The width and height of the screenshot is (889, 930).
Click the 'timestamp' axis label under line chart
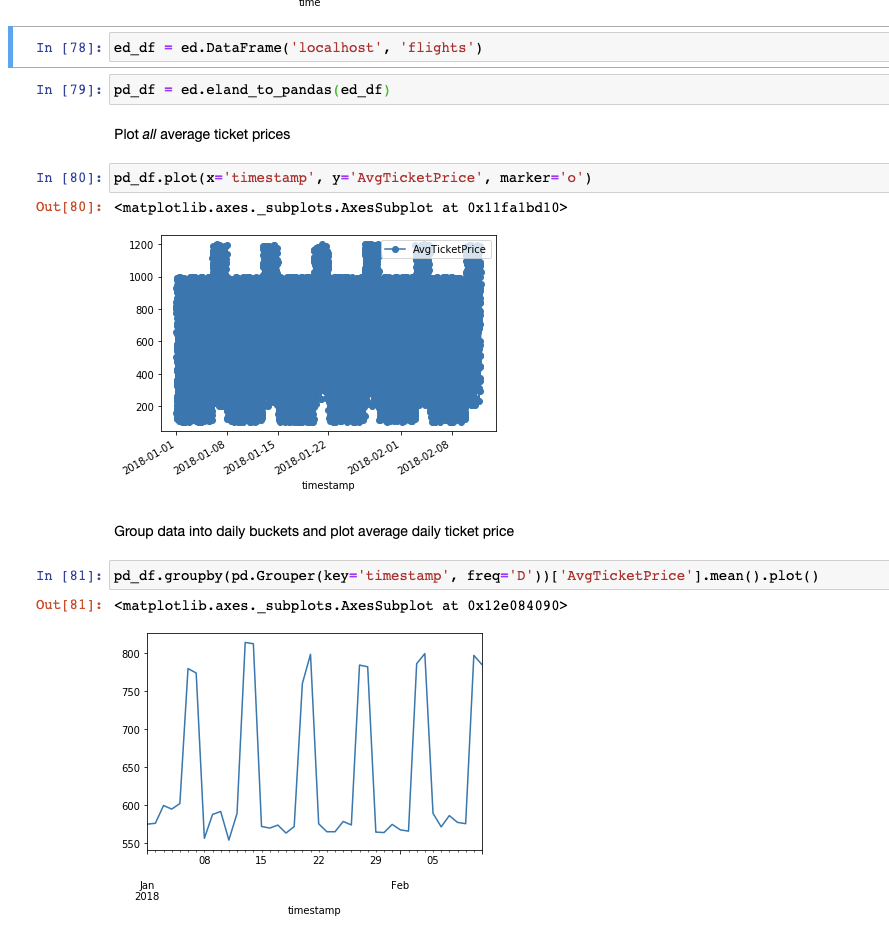pos(314,910)
